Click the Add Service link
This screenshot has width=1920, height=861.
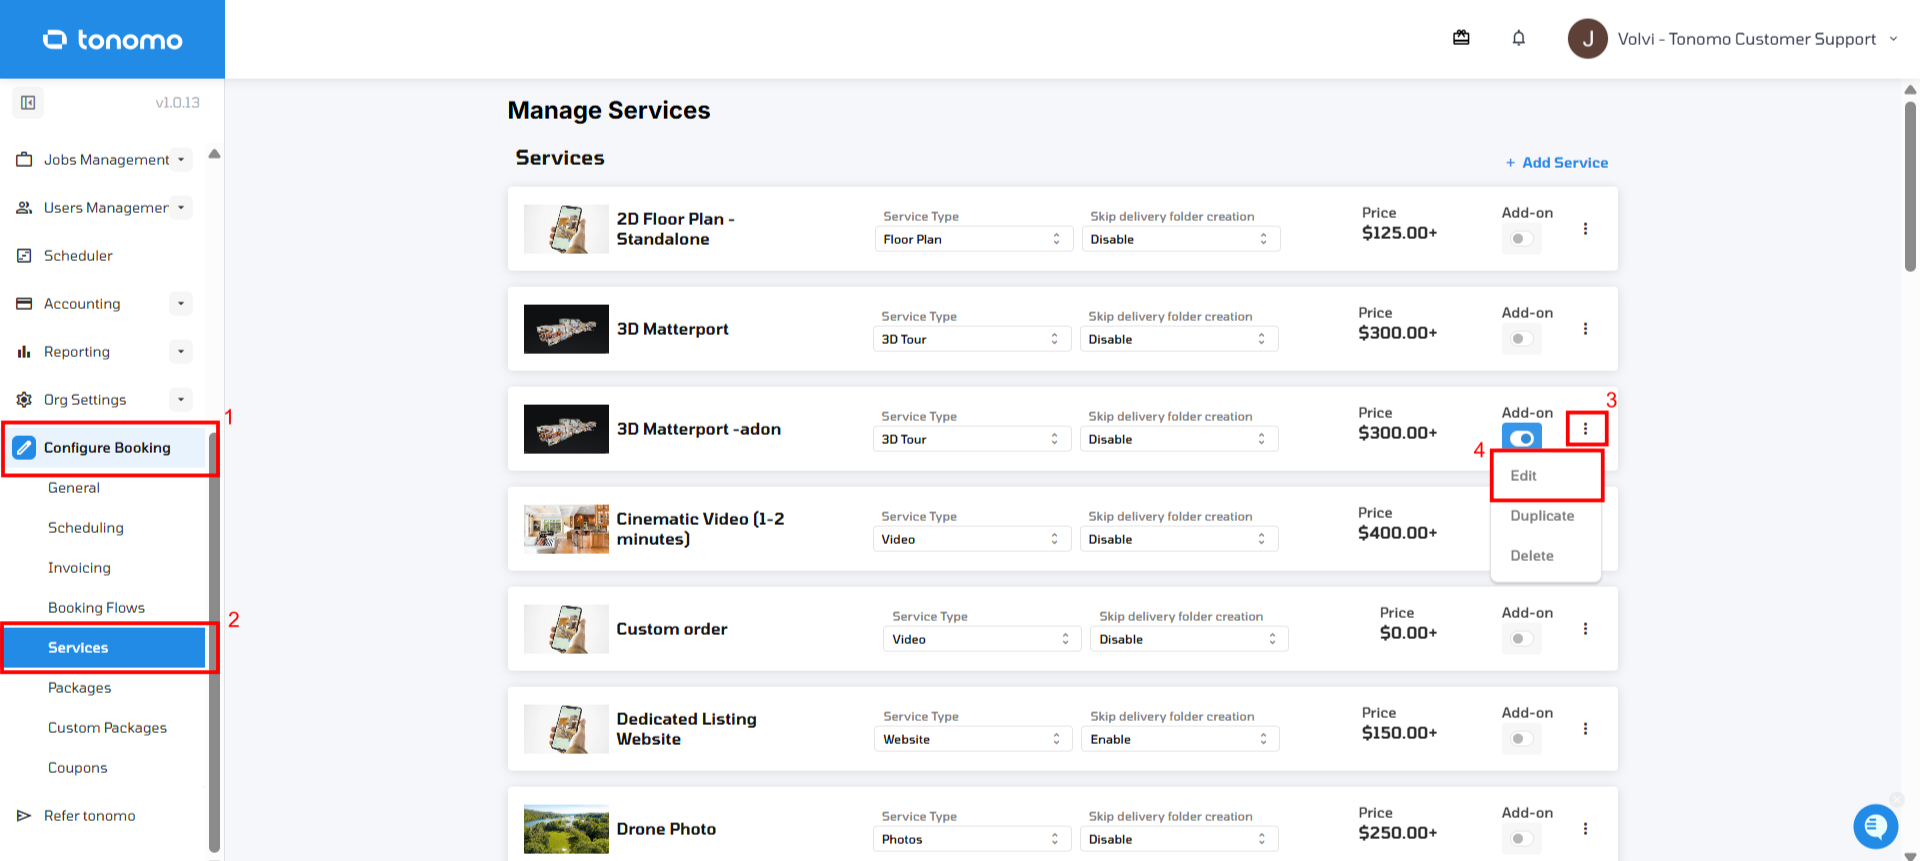click(1557, 163)
